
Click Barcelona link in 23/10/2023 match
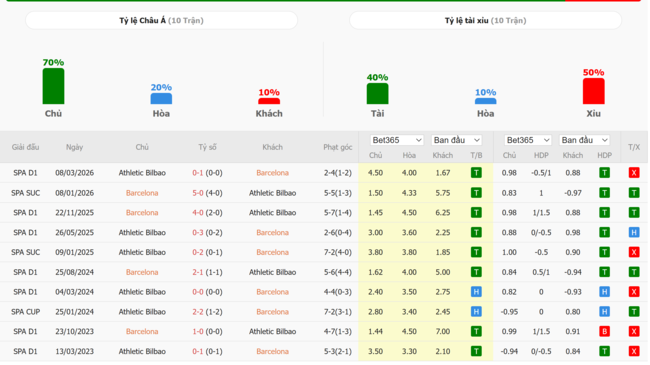click(142, 331)
